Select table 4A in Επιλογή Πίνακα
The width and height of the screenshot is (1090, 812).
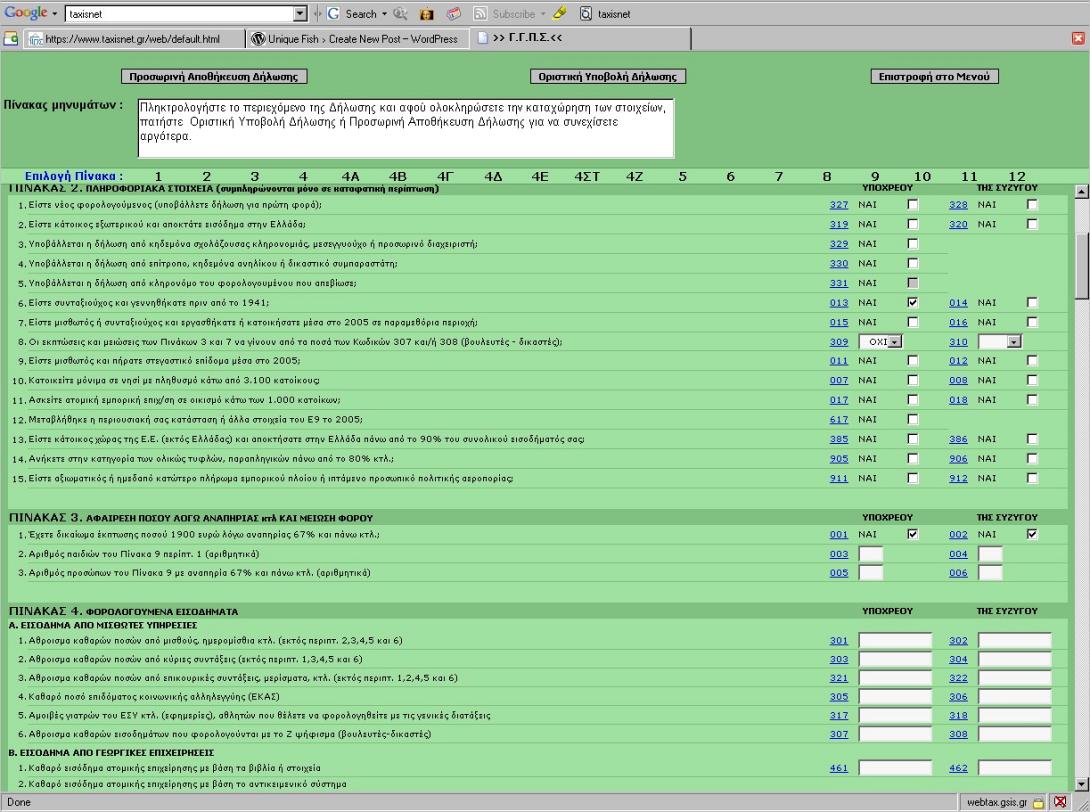click(350, 177)
